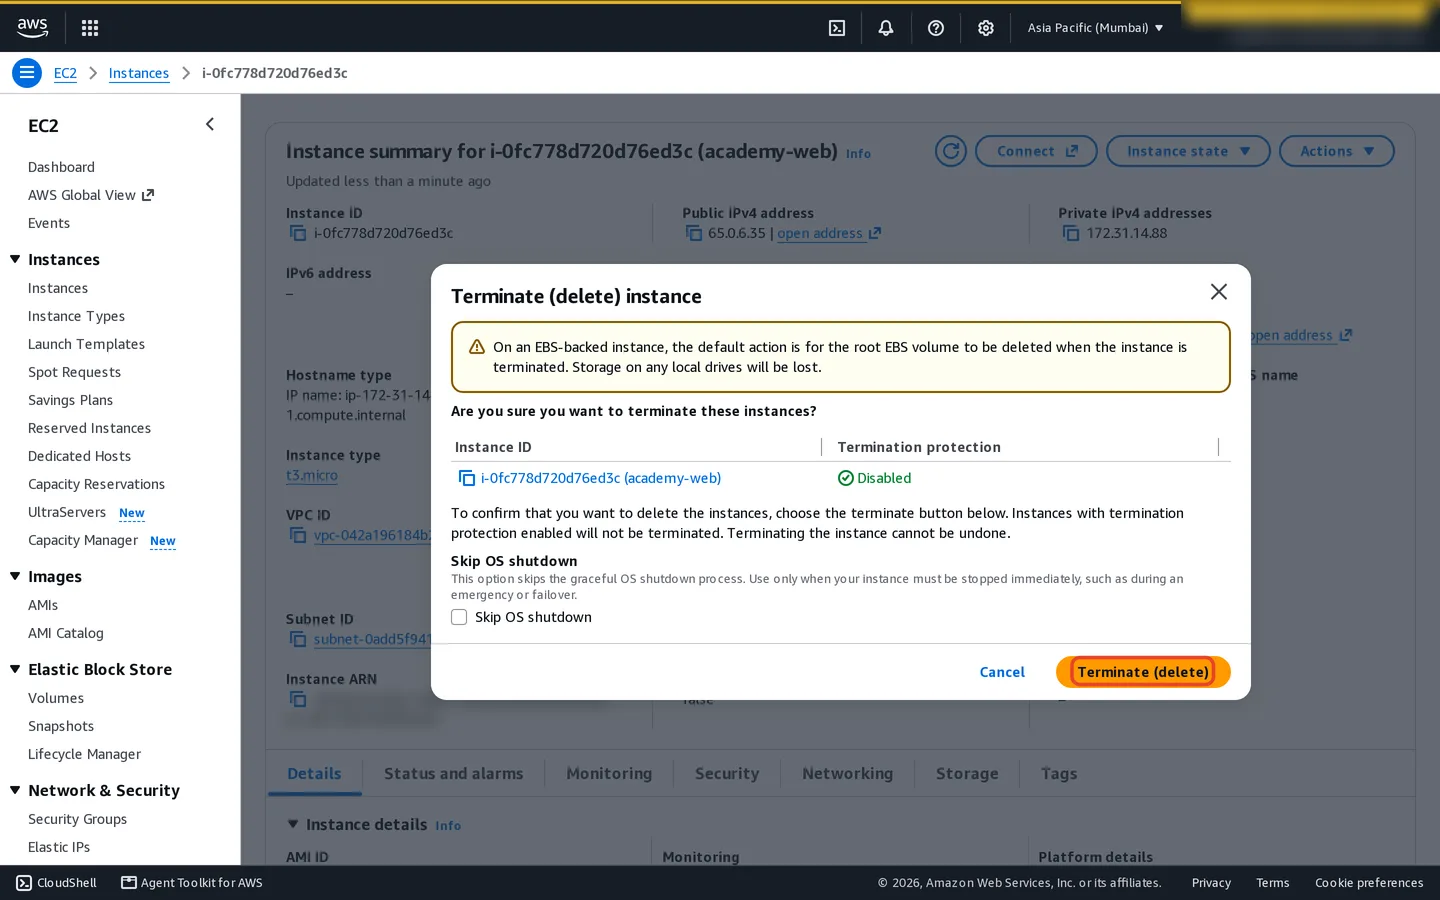Go to Instances breadcrumb link
1440x900 pixels.
pos(139,73)
